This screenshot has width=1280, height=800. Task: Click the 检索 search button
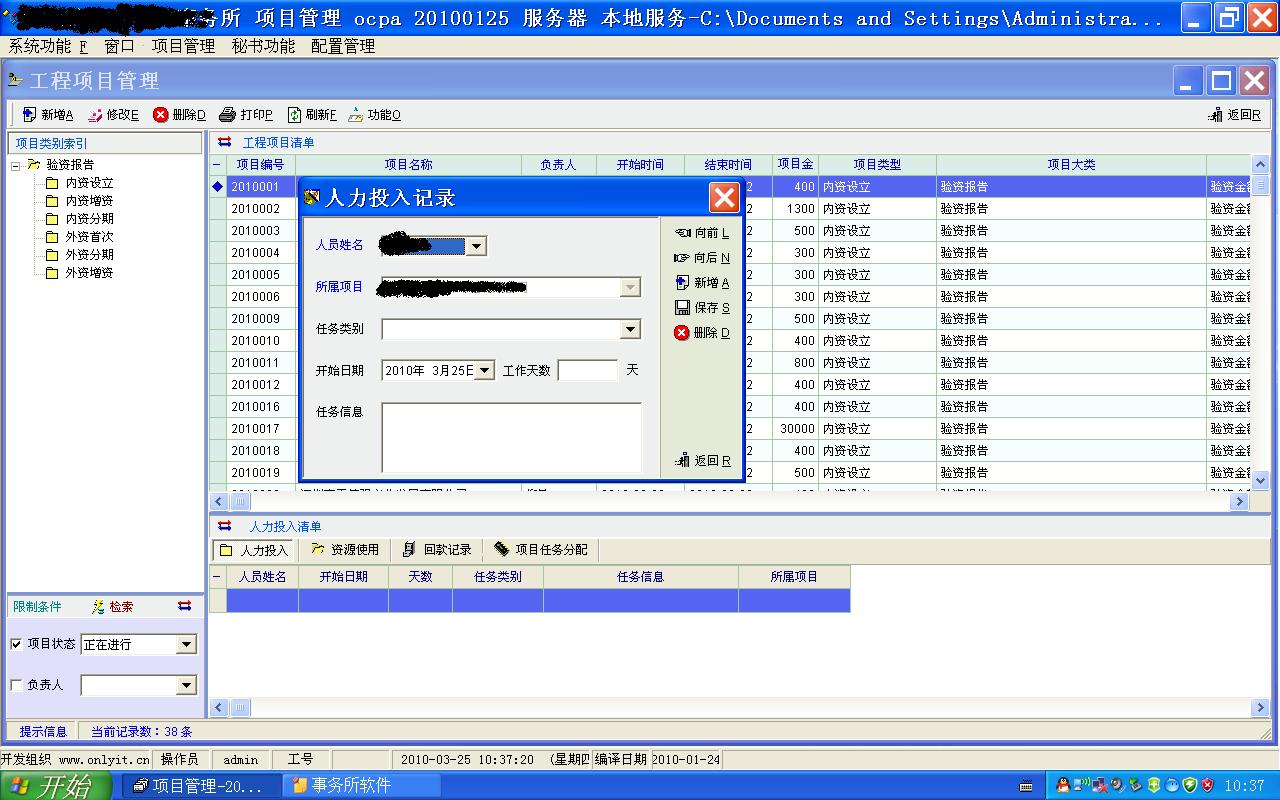[112, 607]
